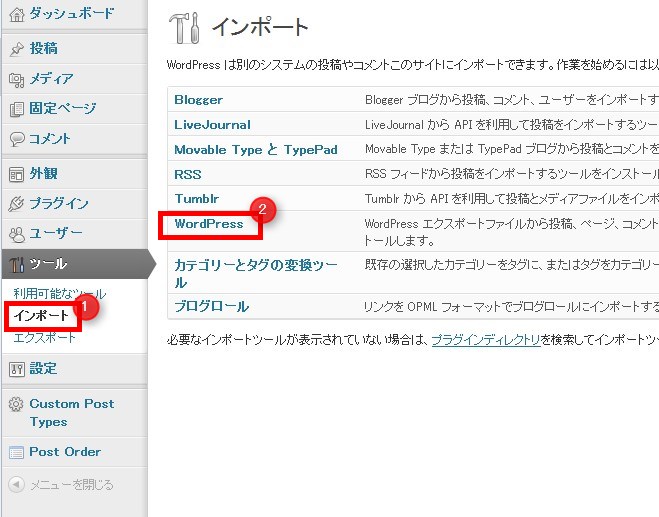The height and width of the screenshot is (517, 659).
Task: Click the Blogger row description text
Action: [511, 100]
